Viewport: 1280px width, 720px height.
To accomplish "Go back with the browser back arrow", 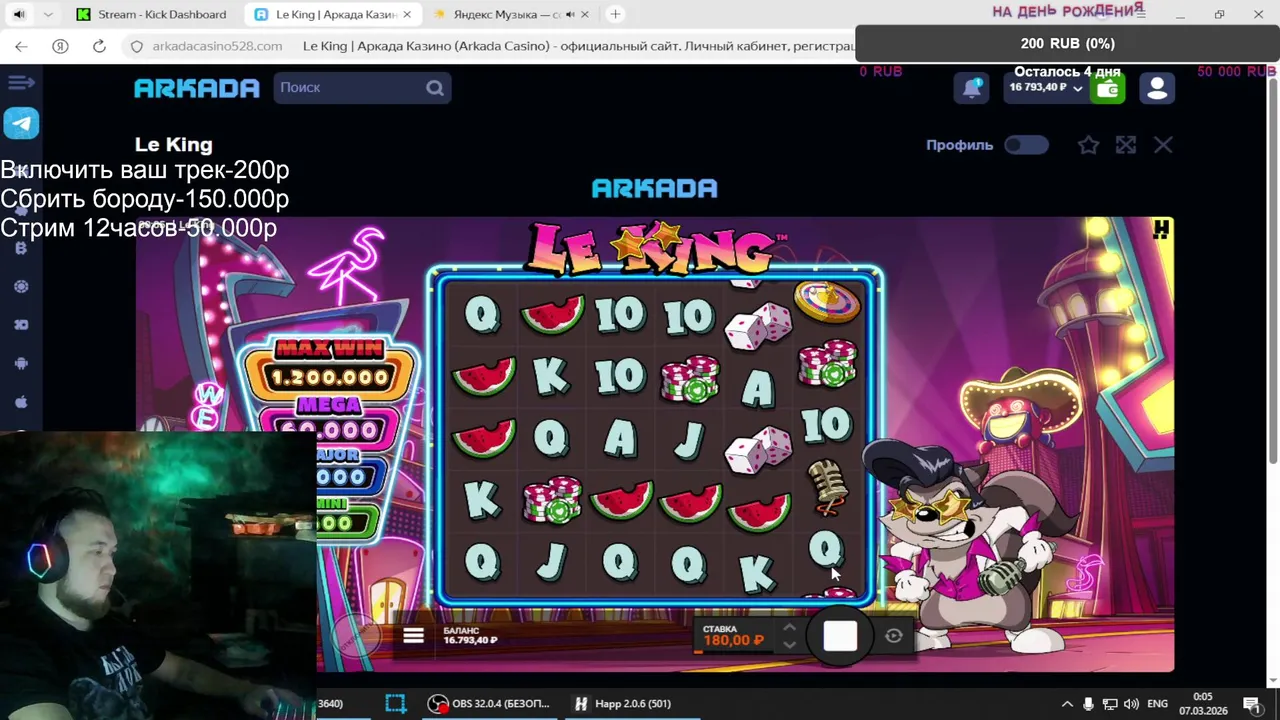I will [21, 46].
